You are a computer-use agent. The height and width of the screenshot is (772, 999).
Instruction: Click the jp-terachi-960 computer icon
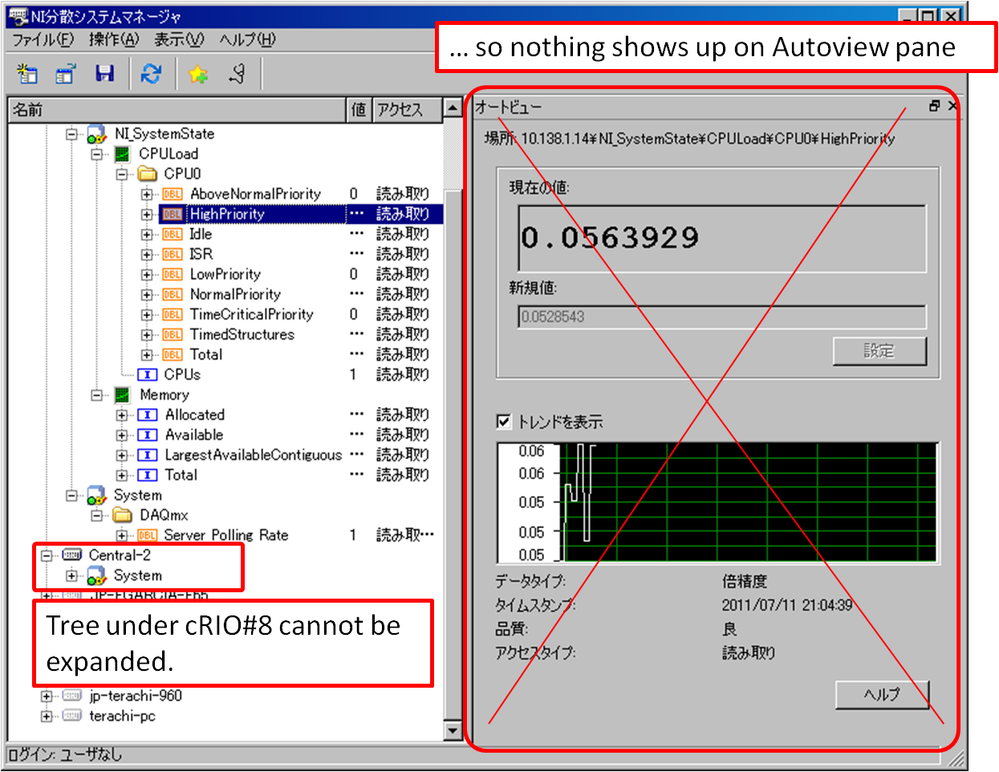coord(72,696)
